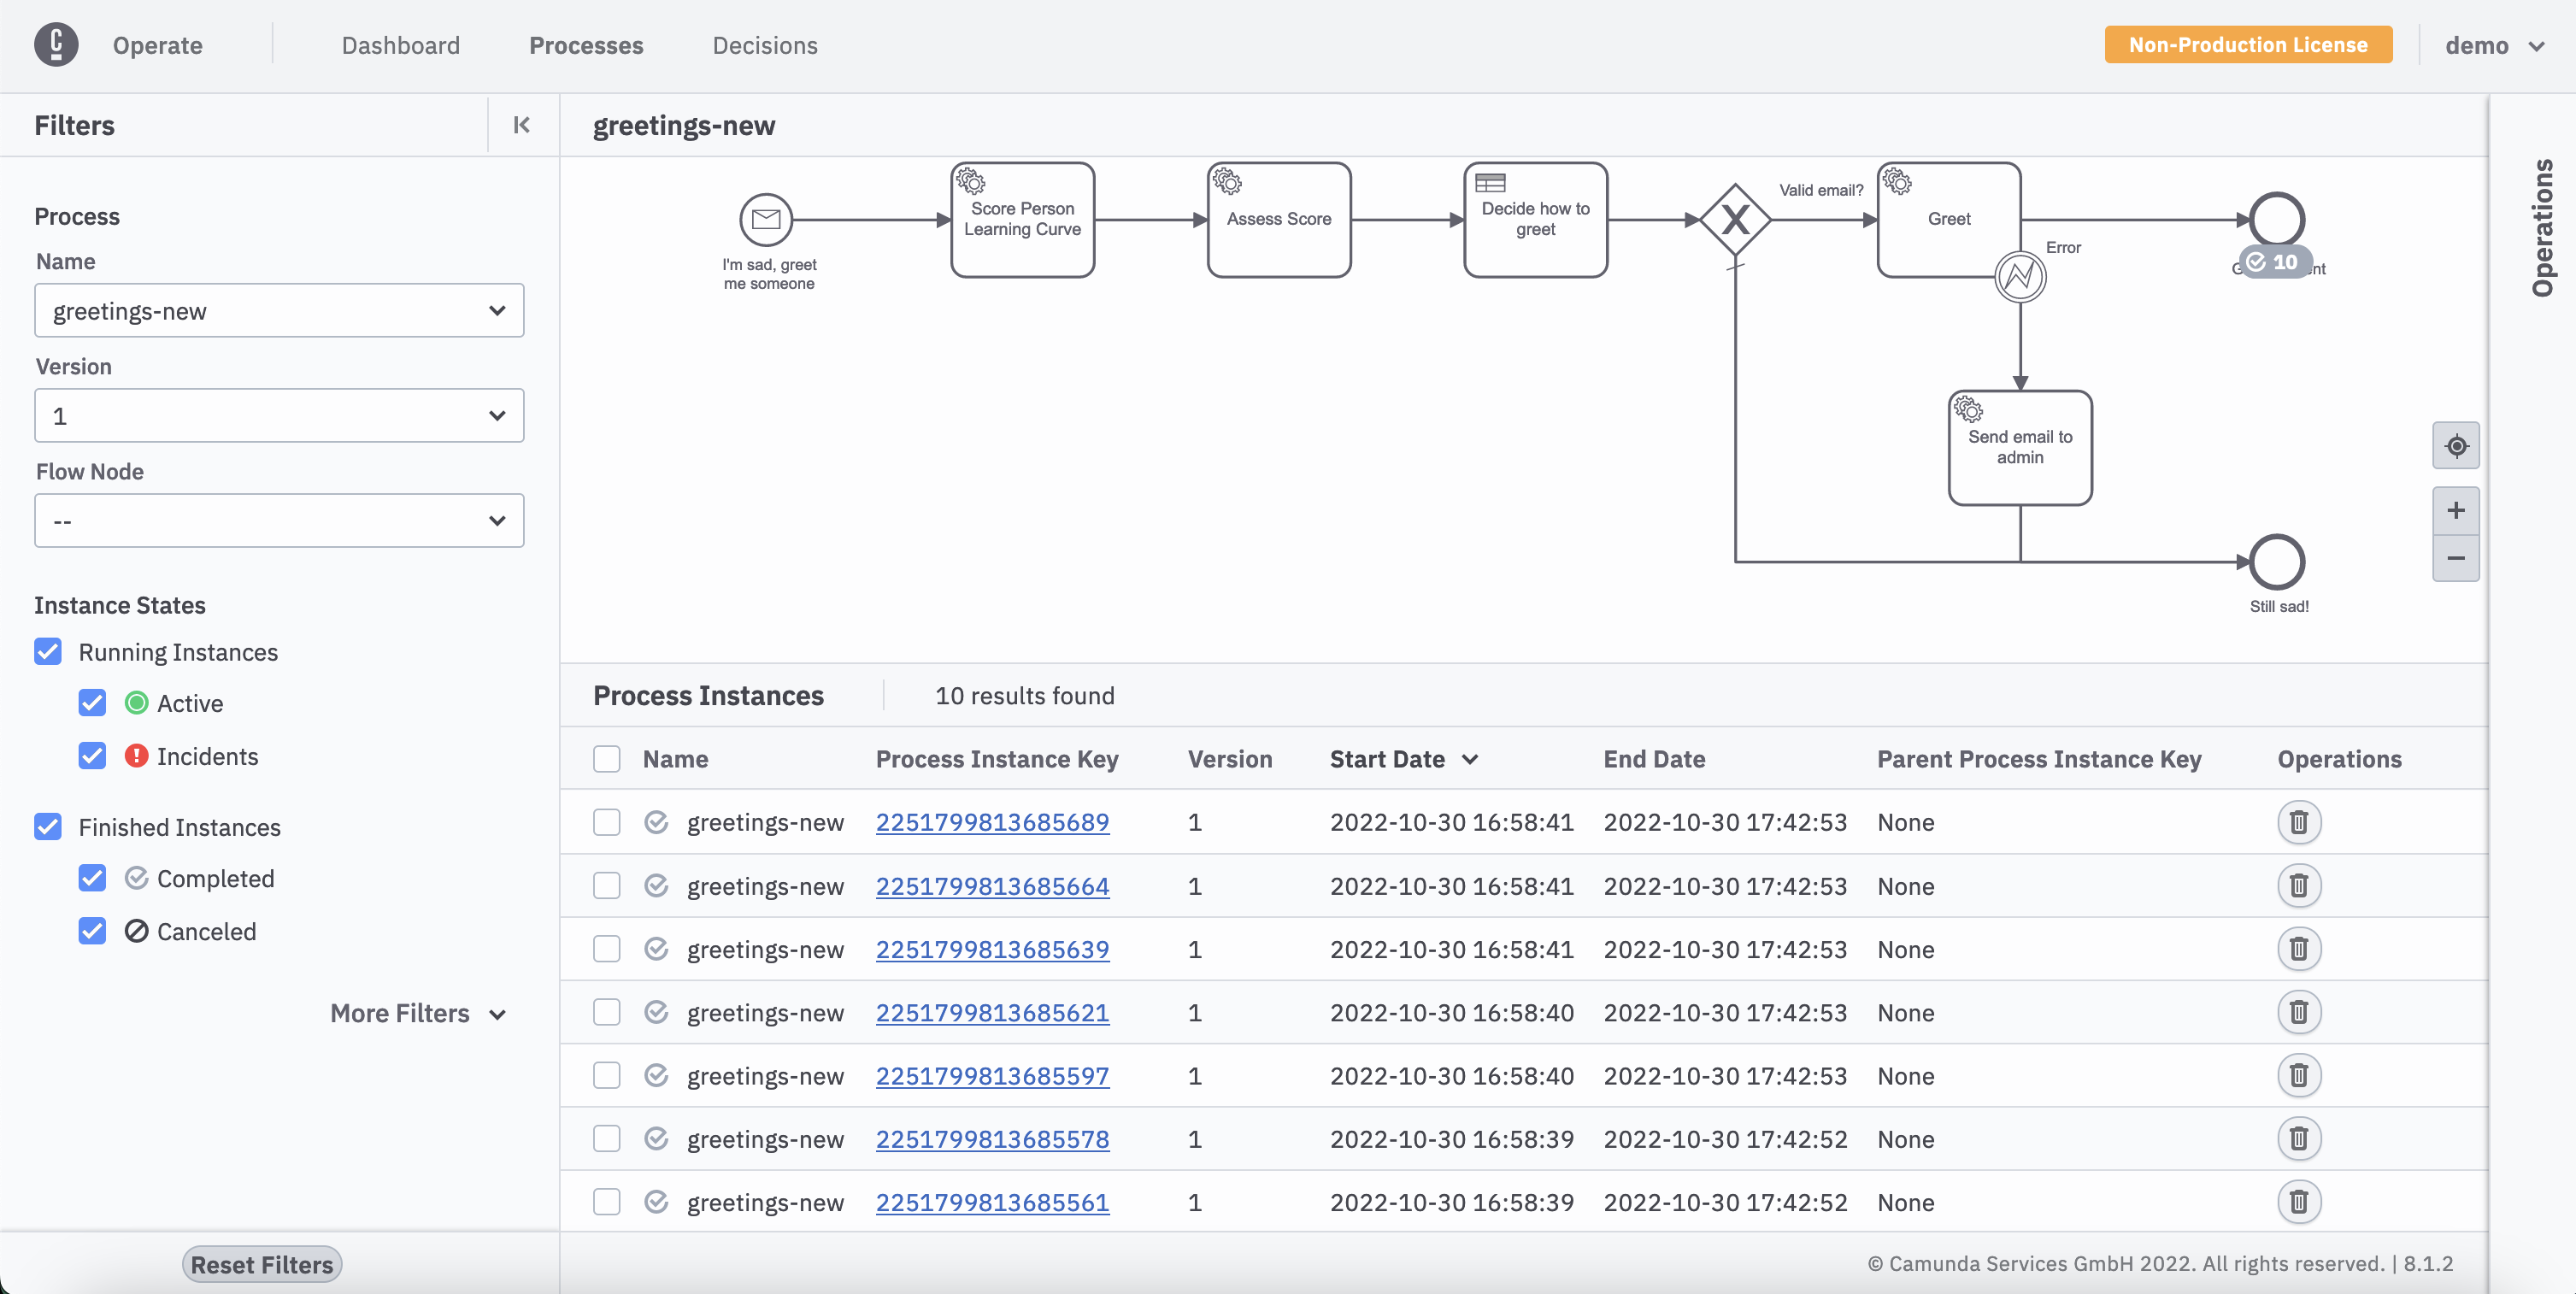Select the message start event icon
This screenshot has height=1294, width=2576.
point(766,219)
